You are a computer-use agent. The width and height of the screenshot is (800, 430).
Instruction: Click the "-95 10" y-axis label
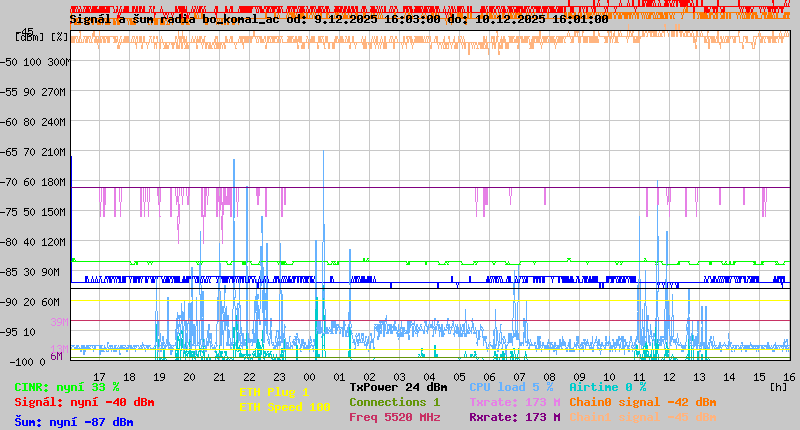click(x=18, y=333)
